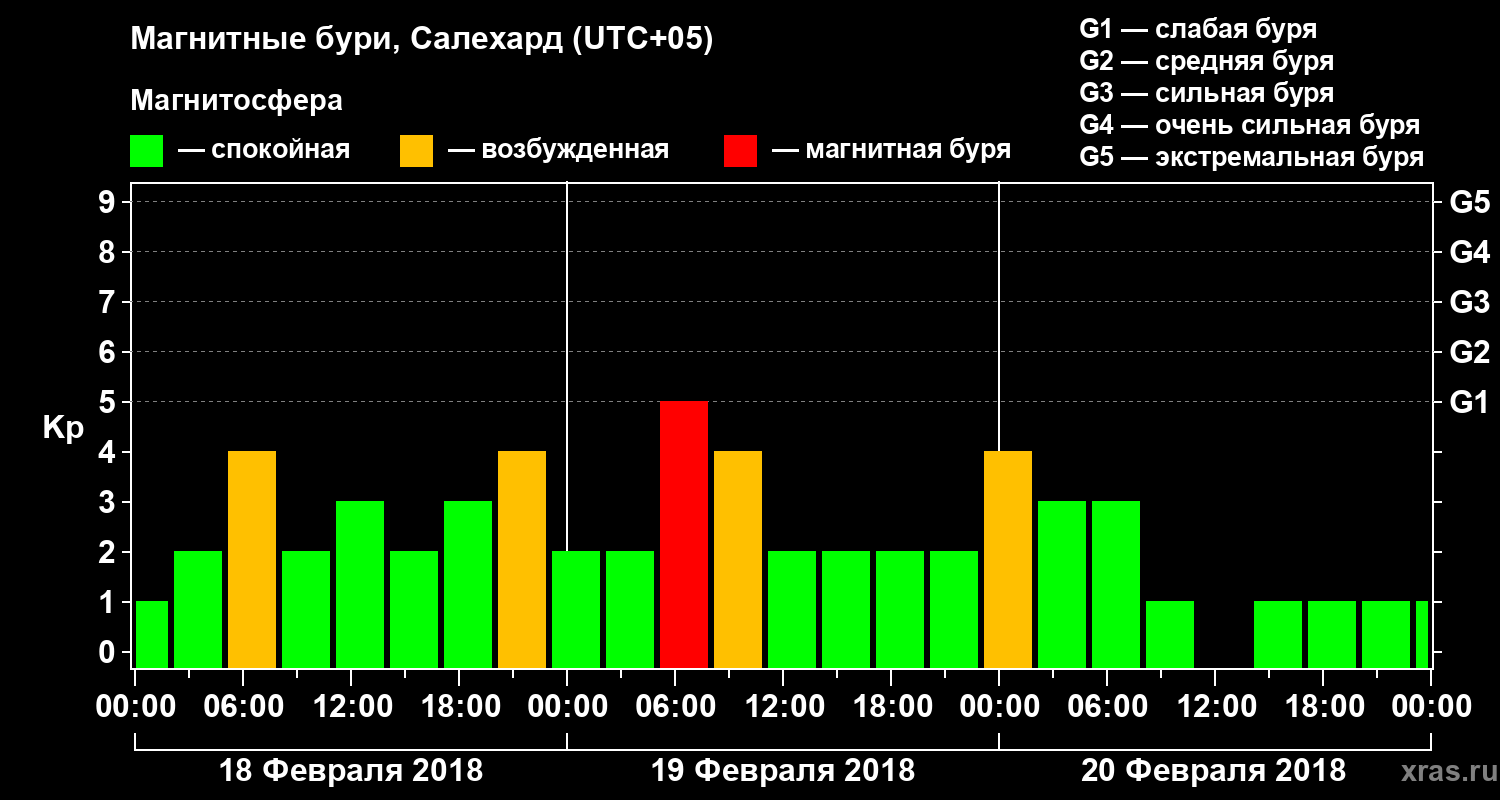
Task: Select the first narrow green bar at 18 February 00:00
Action: pos(152,635)
